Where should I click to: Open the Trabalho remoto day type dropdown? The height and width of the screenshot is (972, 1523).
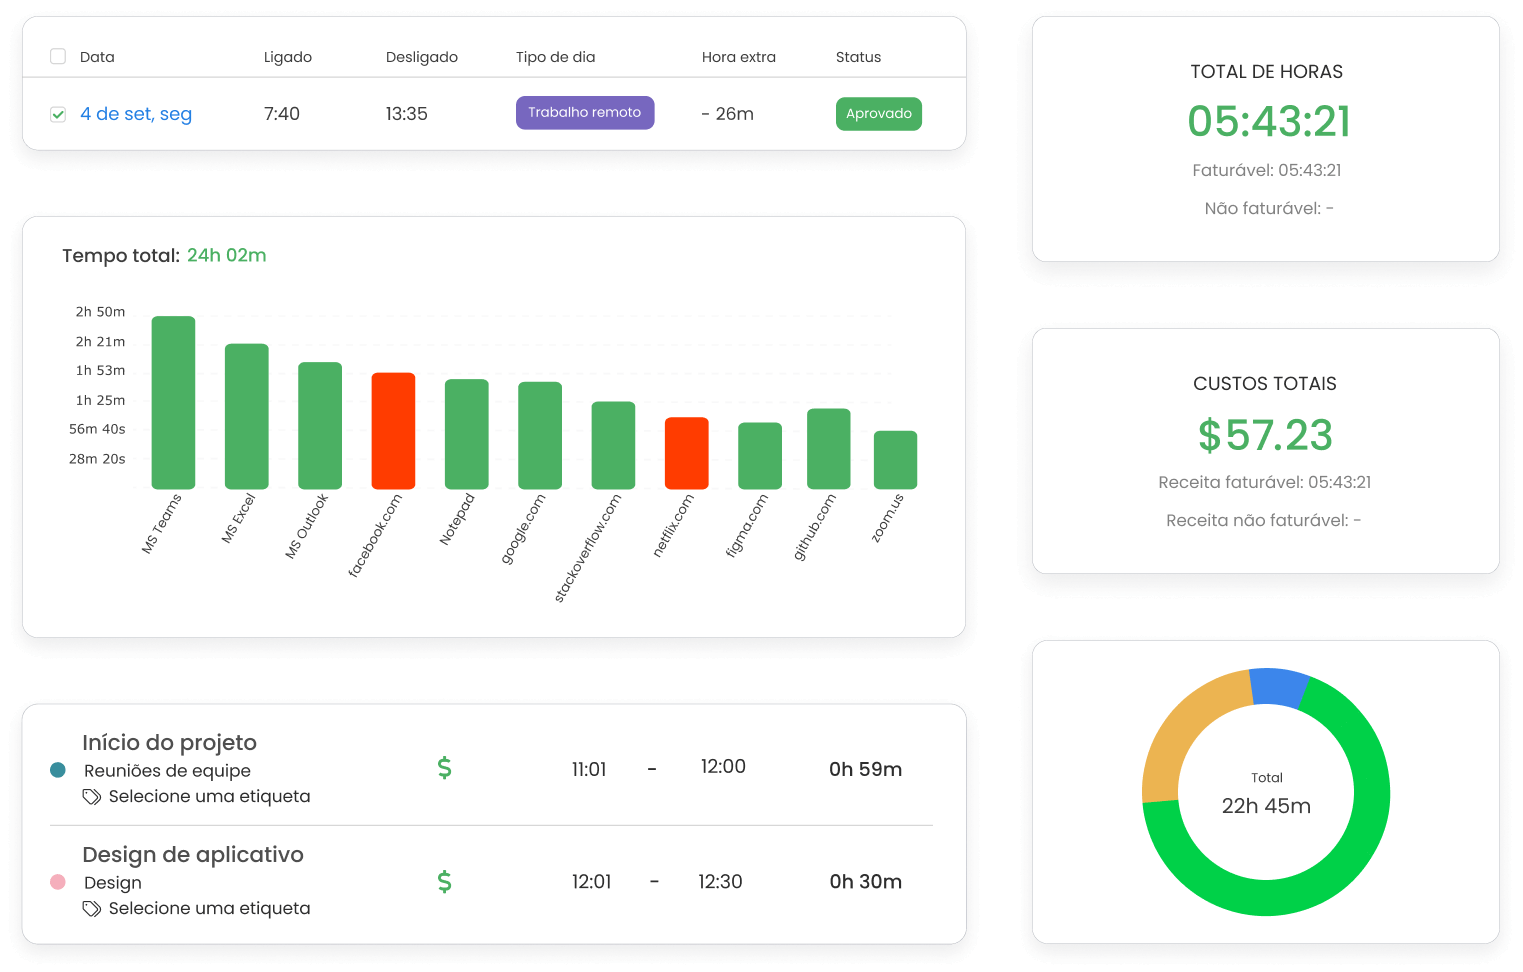pyautogui.click(x=585, y=112)
